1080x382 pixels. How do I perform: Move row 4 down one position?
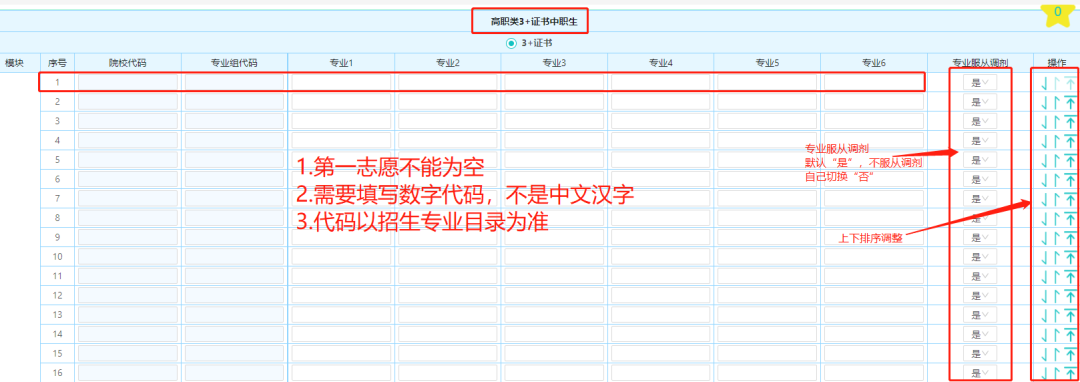point(1044,141)
